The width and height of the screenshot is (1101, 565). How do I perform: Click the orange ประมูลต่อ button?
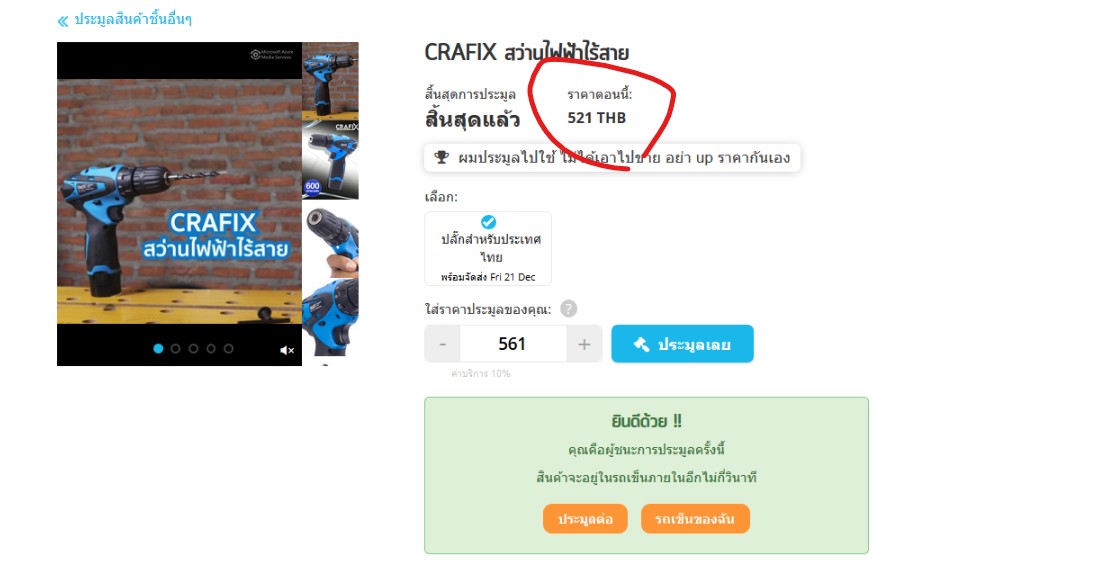[x=585, y=519]
